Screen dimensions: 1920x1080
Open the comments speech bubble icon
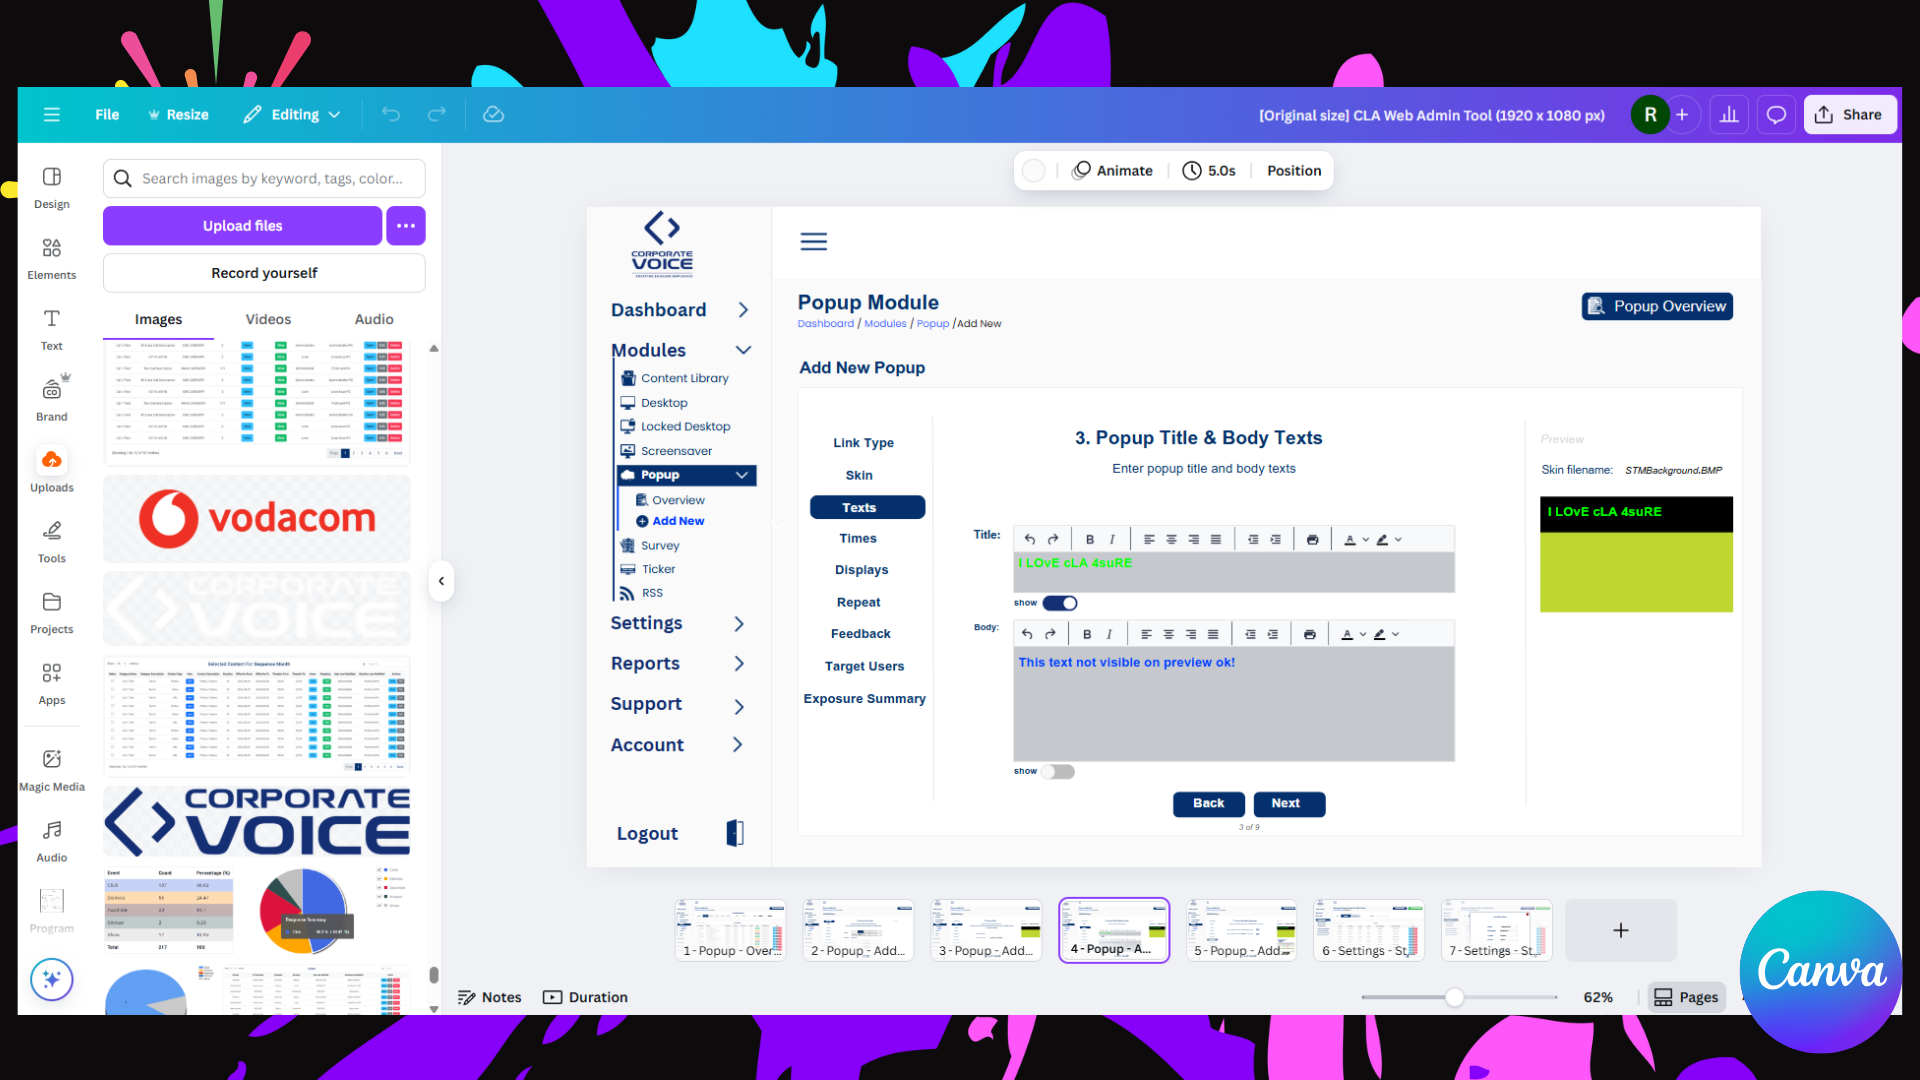click(x=1776, y=115)
